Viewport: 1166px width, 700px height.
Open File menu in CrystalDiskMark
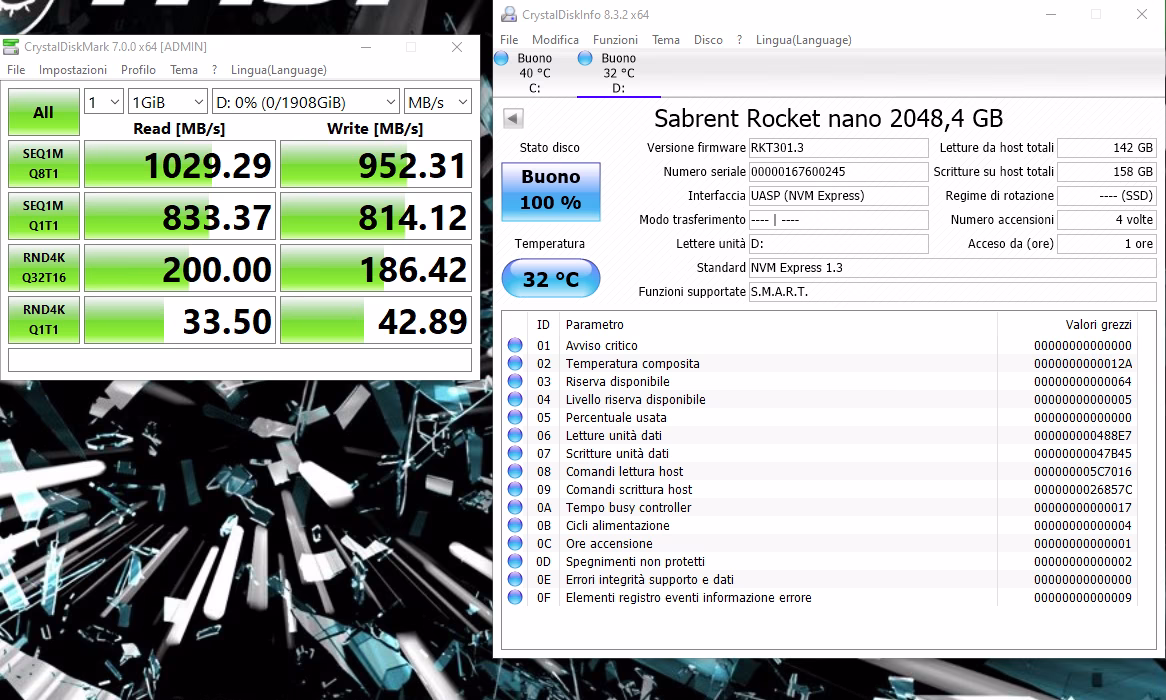pos(16,70)
